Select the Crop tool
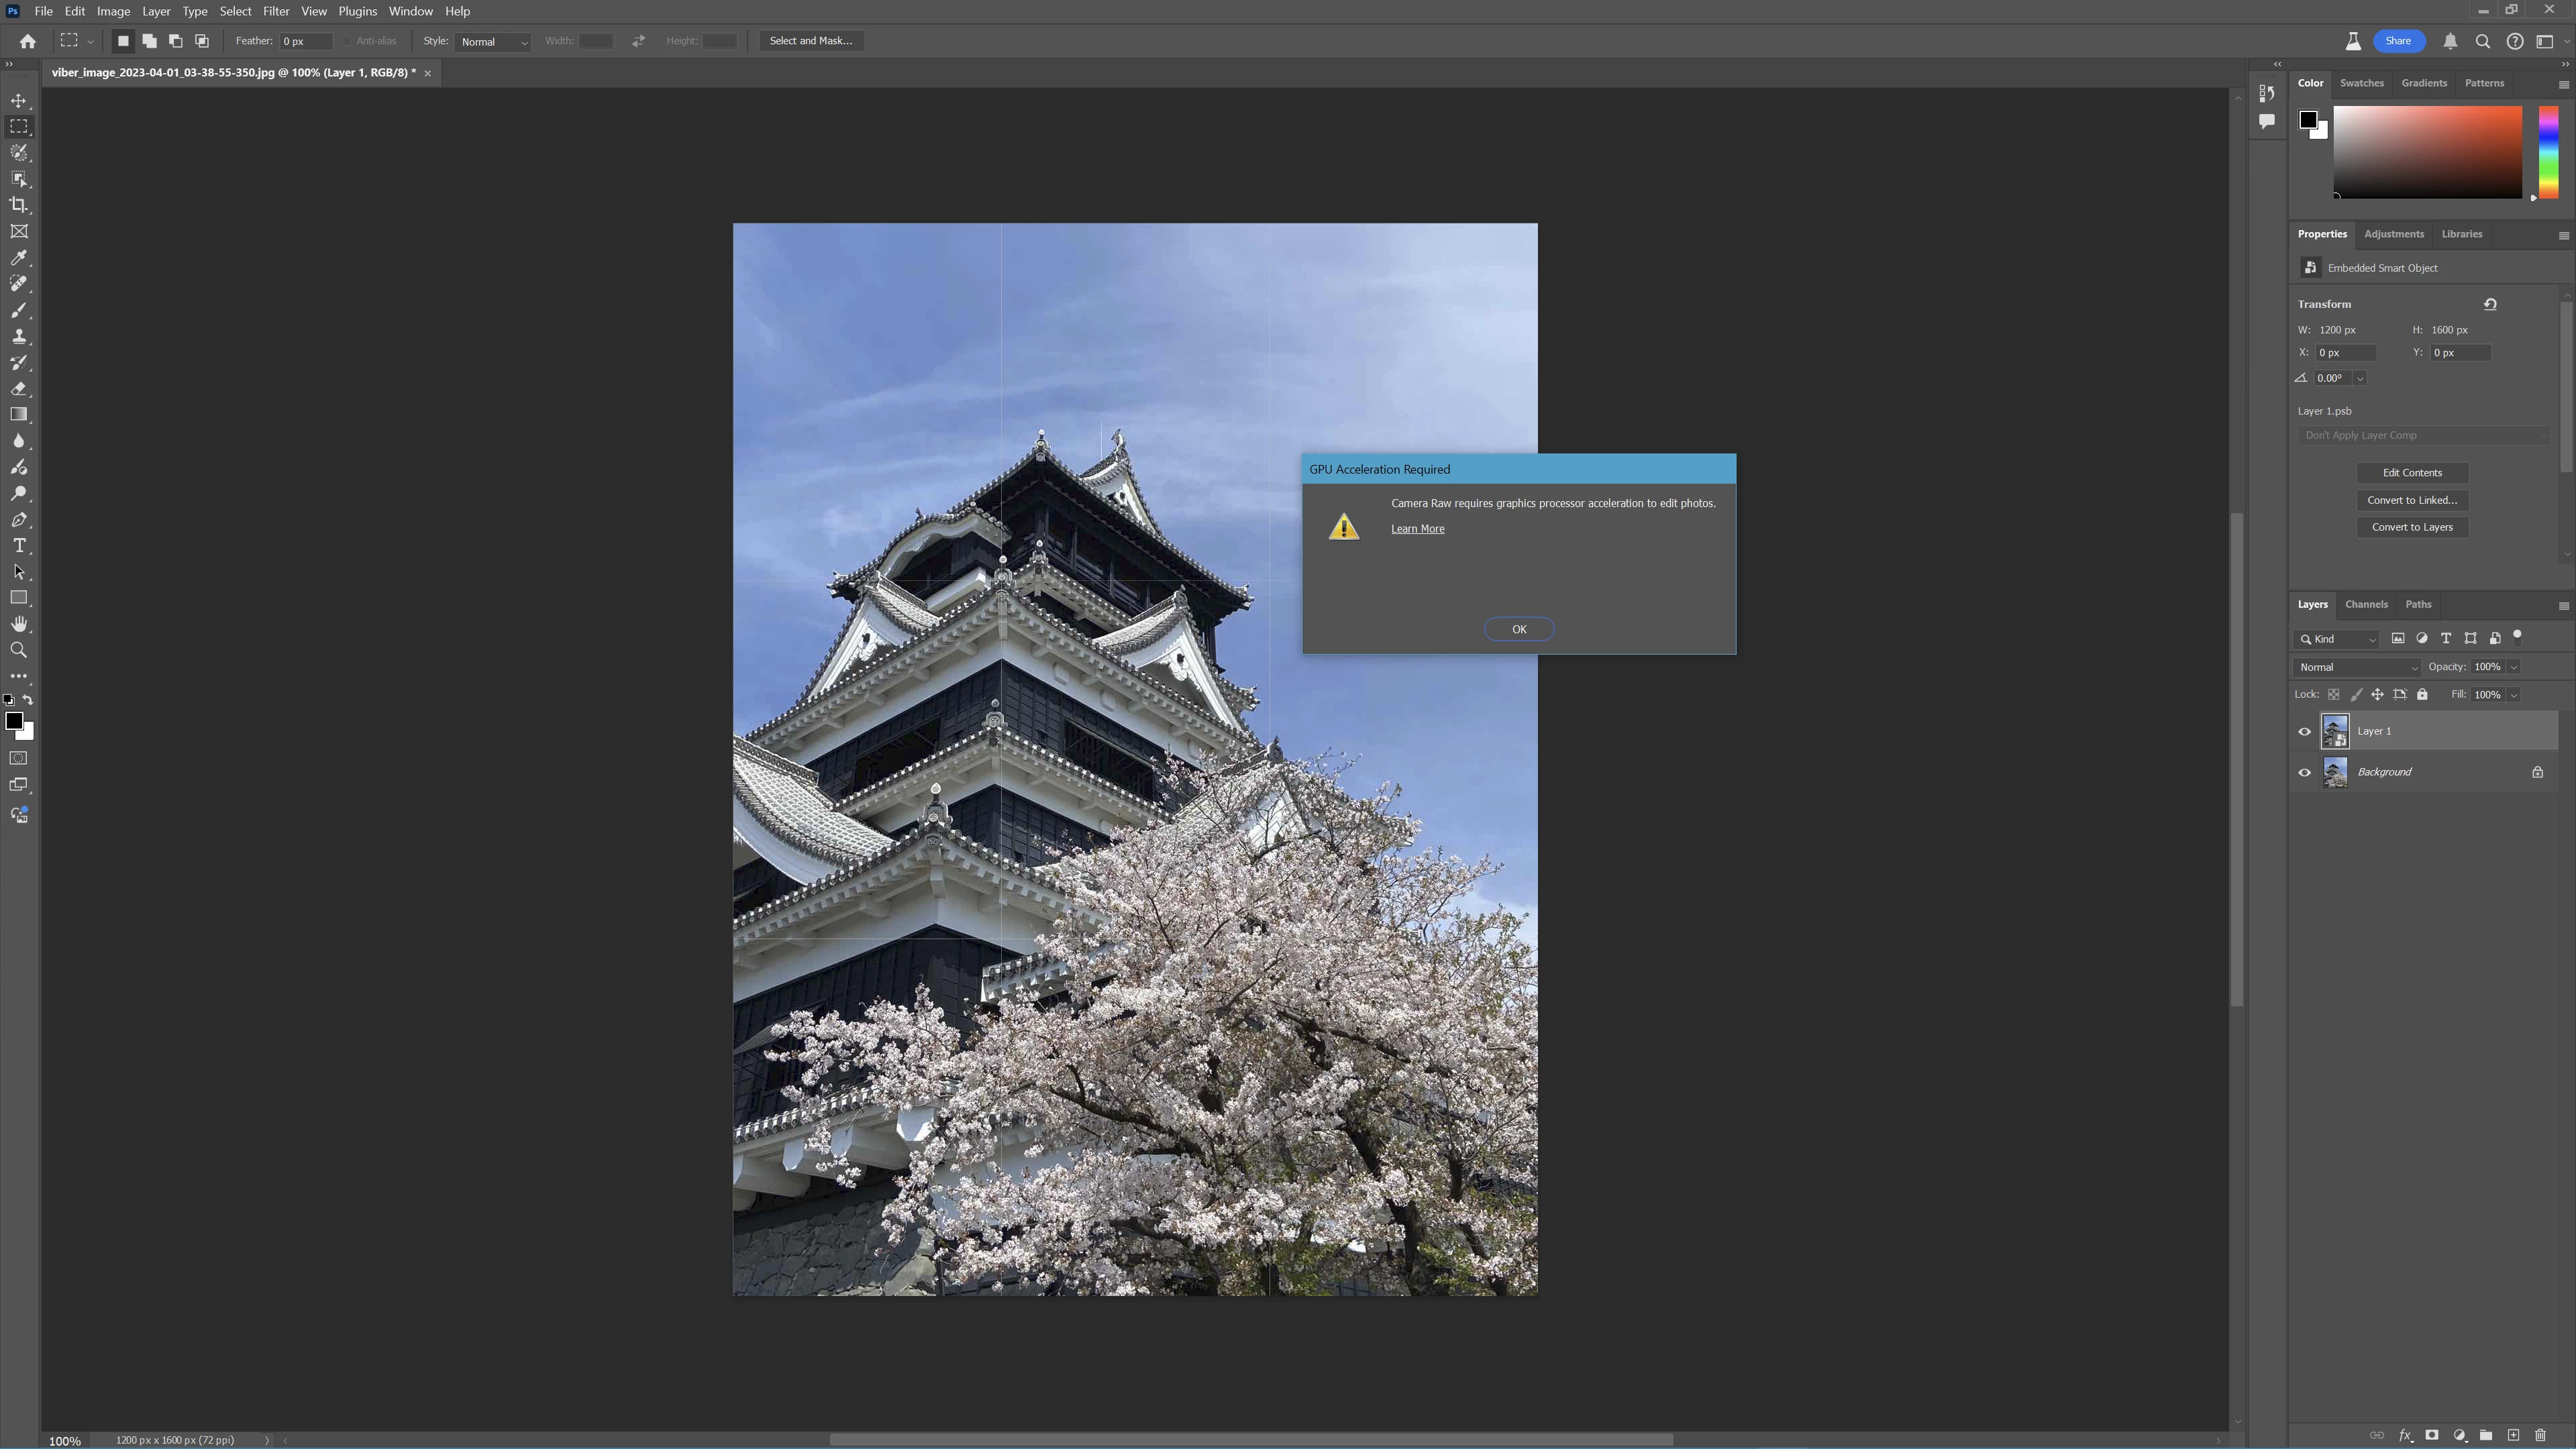 click(19, 205)
